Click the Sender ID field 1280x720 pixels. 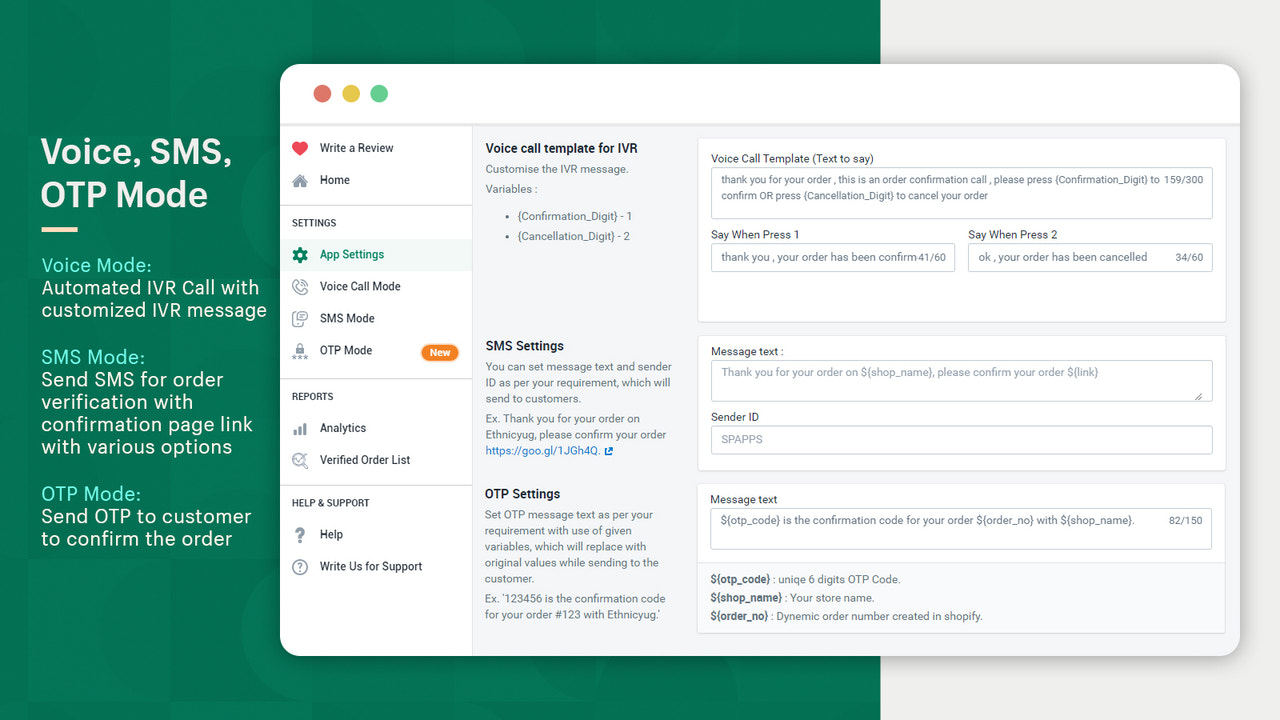coord(961,439)
